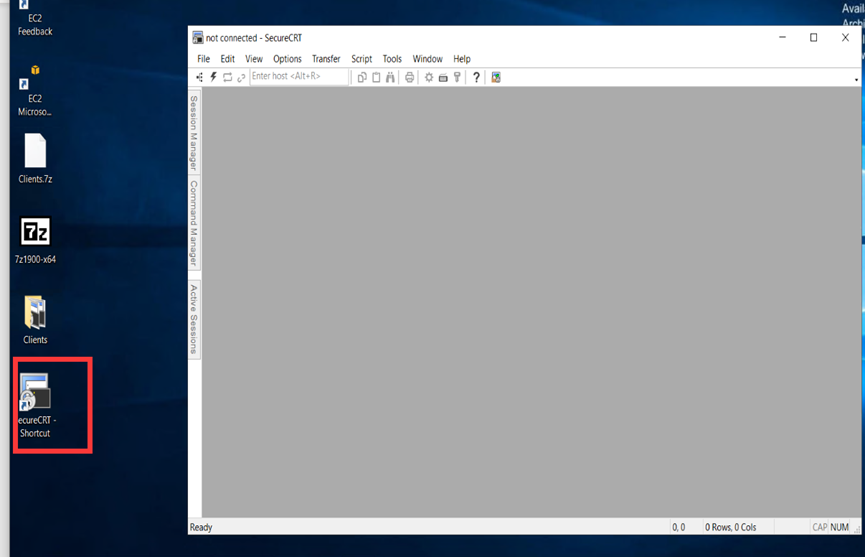This screenshot has width=865, height=557.
Task: Show the Active Sessions side tab
Action: click(194, 318)
